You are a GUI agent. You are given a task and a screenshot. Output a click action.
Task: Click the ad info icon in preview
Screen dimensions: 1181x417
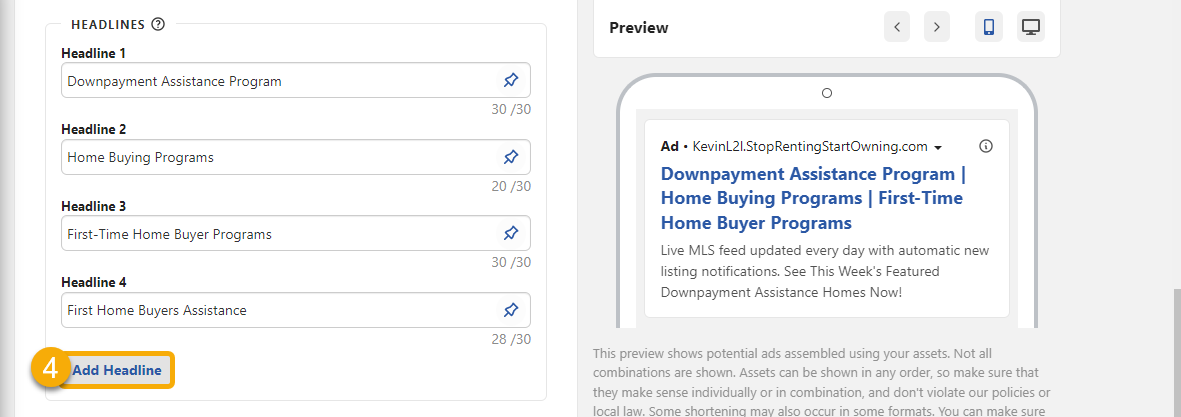986,146
